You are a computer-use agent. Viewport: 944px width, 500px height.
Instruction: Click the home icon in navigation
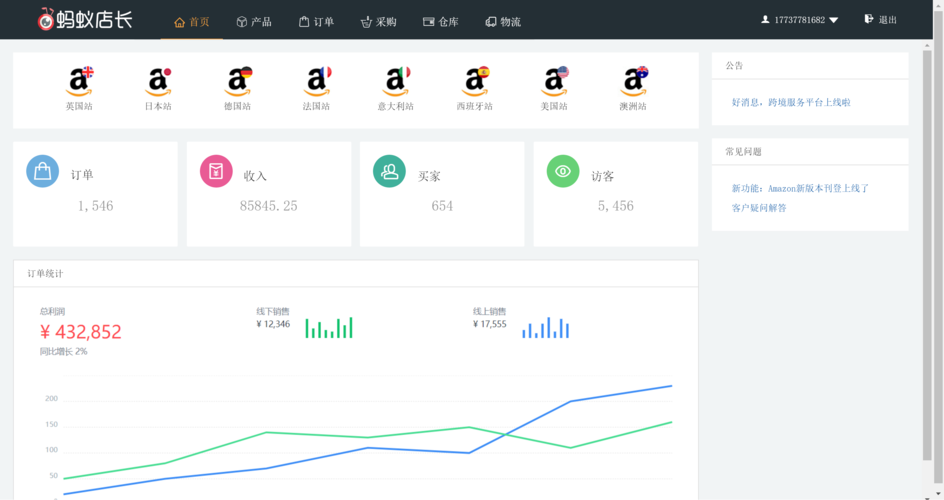point(179,22)
